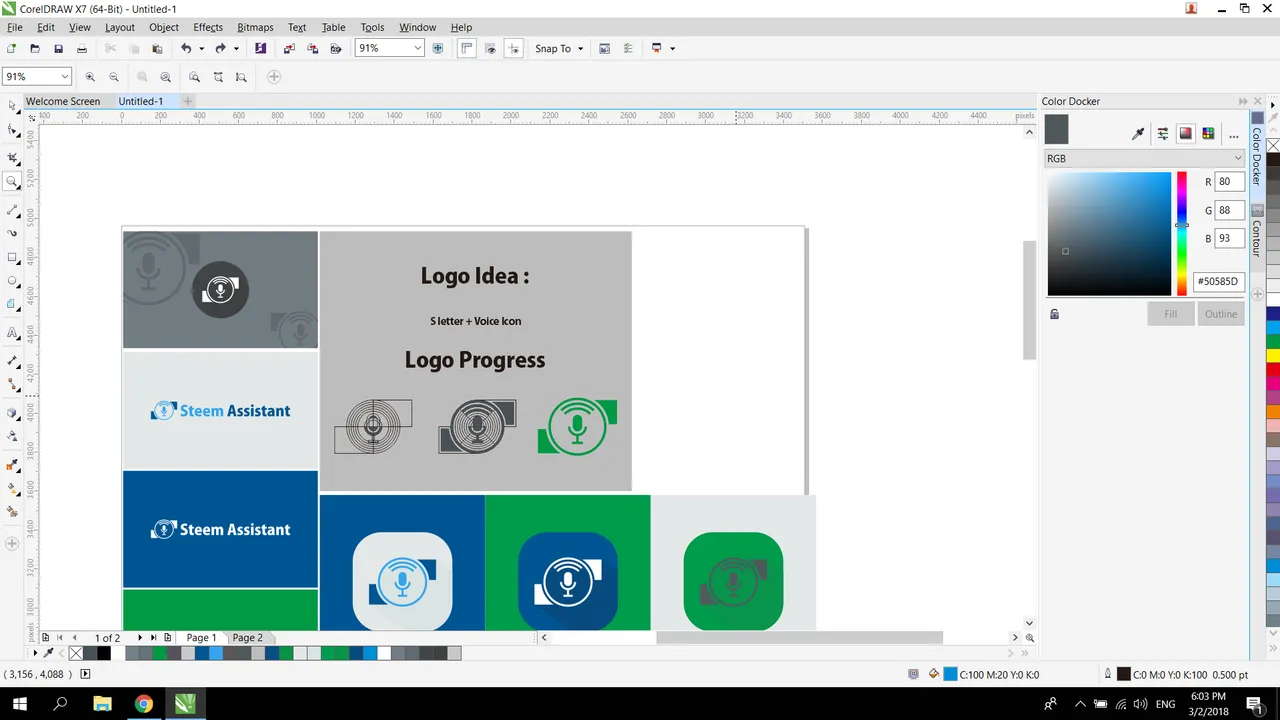Viewport: 1280px width, 720px height.
Task: Select the Parallel Dimension tool
Action: (12, 360)
